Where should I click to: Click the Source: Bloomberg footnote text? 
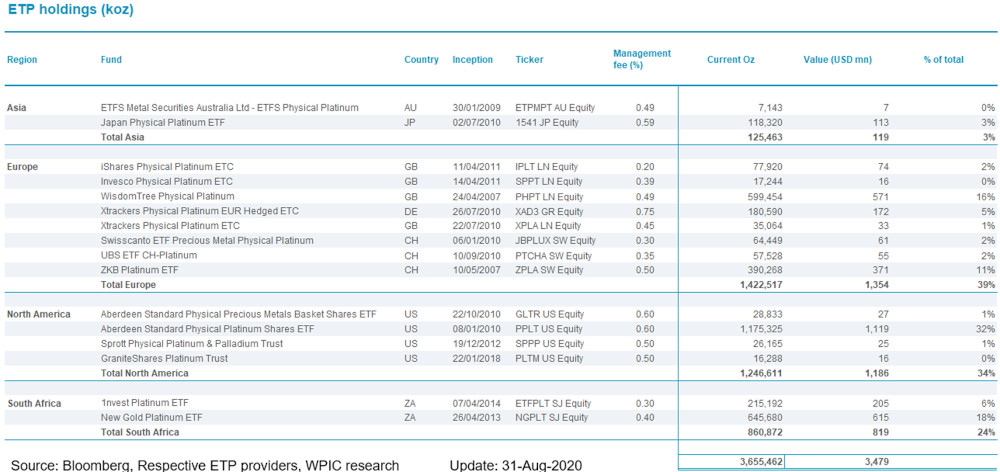tap(205, 465)
